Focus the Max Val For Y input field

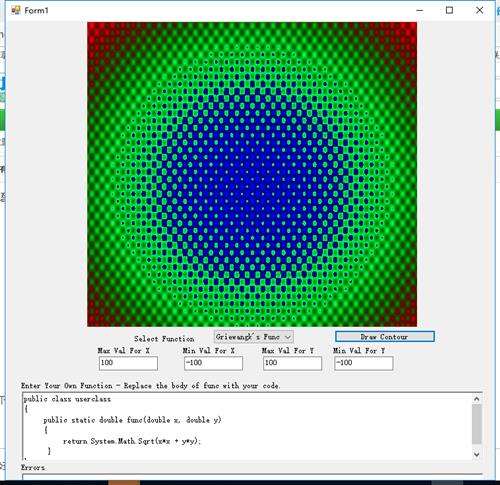292,363
